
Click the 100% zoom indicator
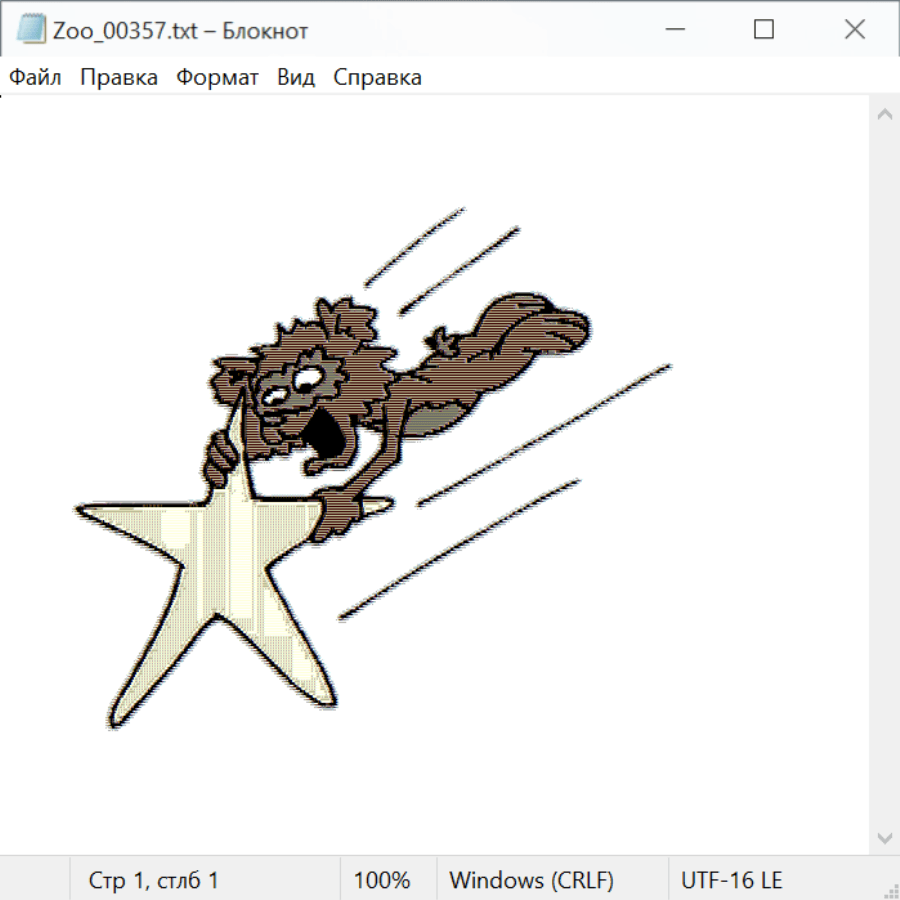coord(382,880)
